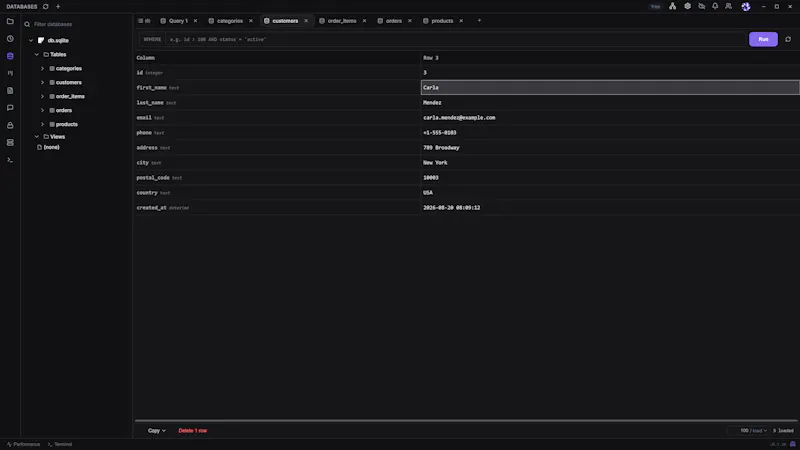
Task: Open the user avatar menu
Action: pos(746,7)
